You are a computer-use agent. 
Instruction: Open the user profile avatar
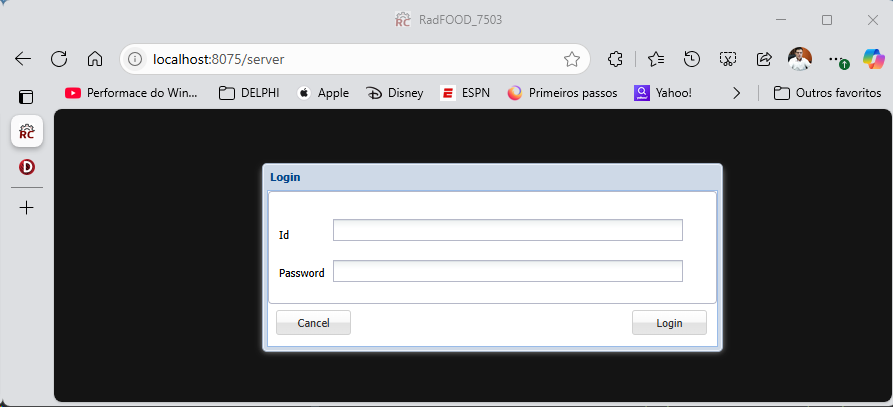[x=799, y=59]
